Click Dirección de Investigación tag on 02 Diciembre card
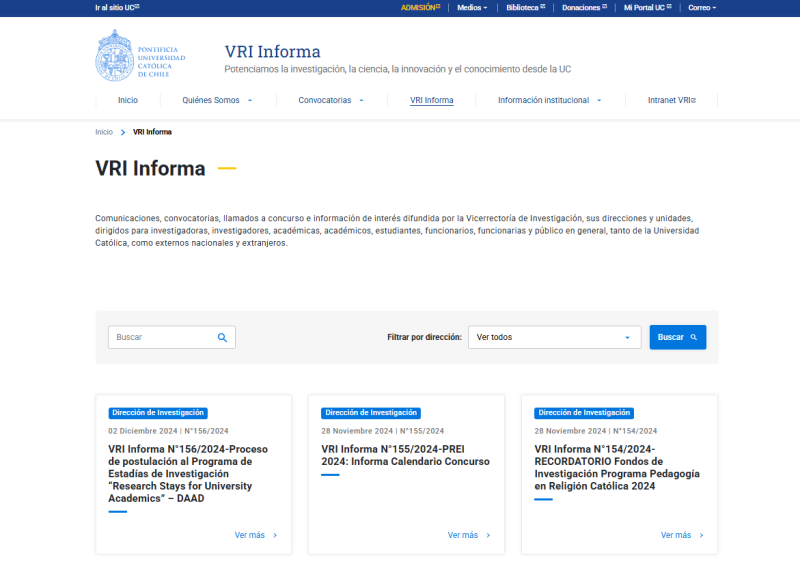 (x=158, y=413)
